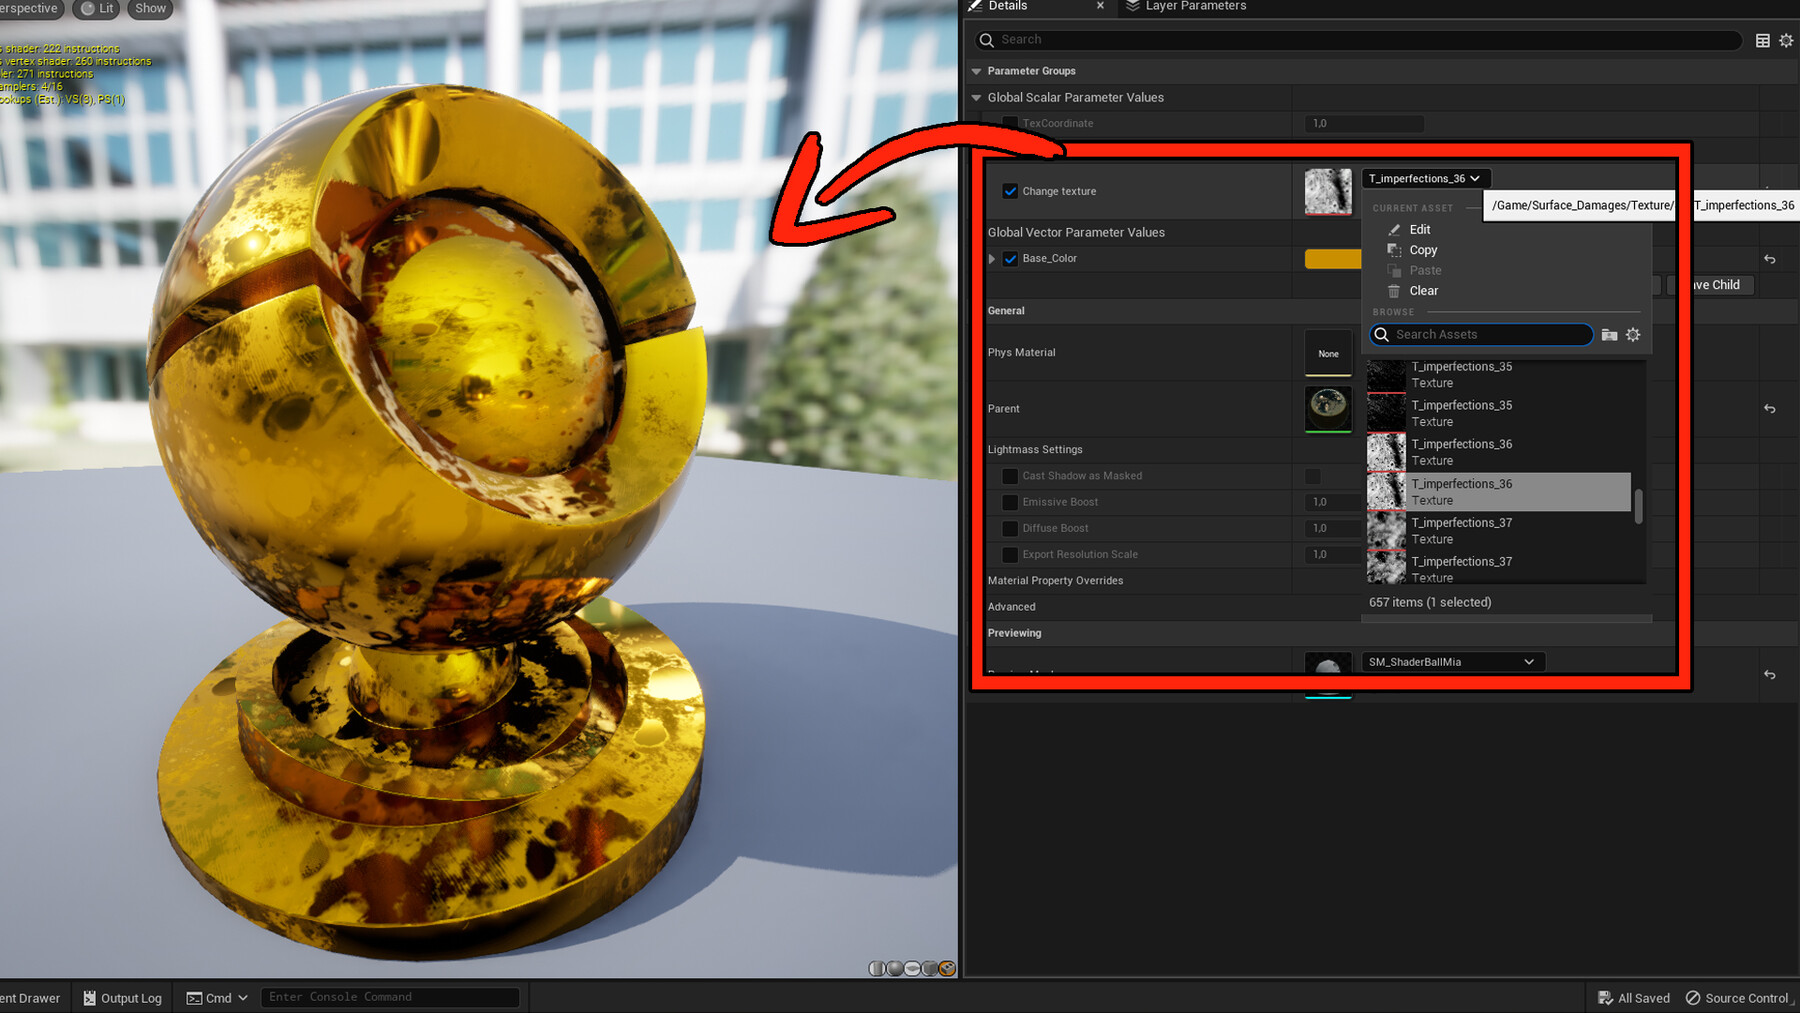Click the Export Resolution Scale value field
This screenshot has height=1013, width=1800.
[1333, 554]
